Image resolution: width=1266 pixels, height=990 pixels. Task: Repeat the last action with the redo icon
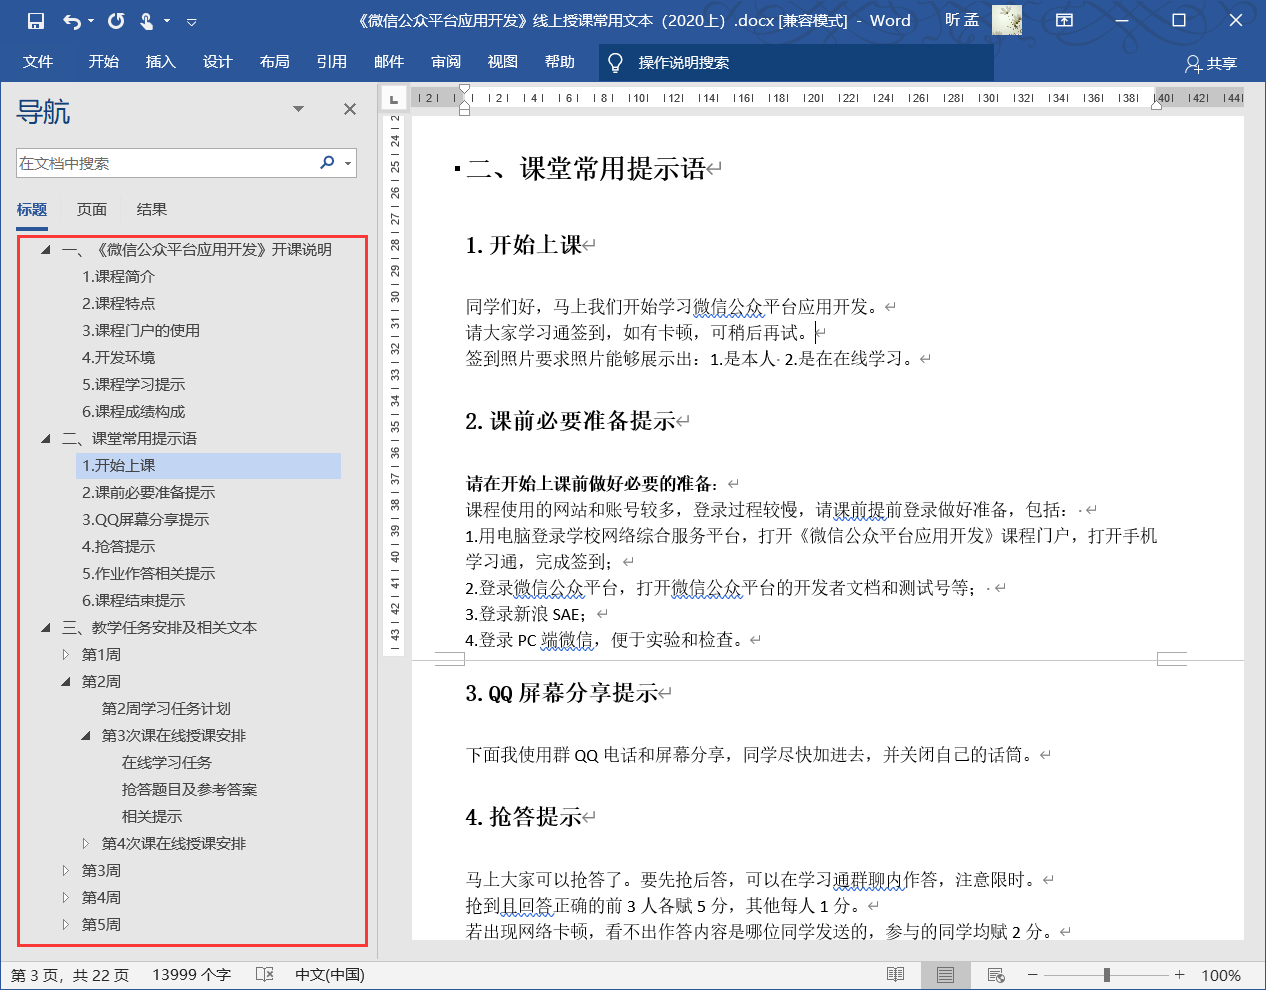coord(116,20)
